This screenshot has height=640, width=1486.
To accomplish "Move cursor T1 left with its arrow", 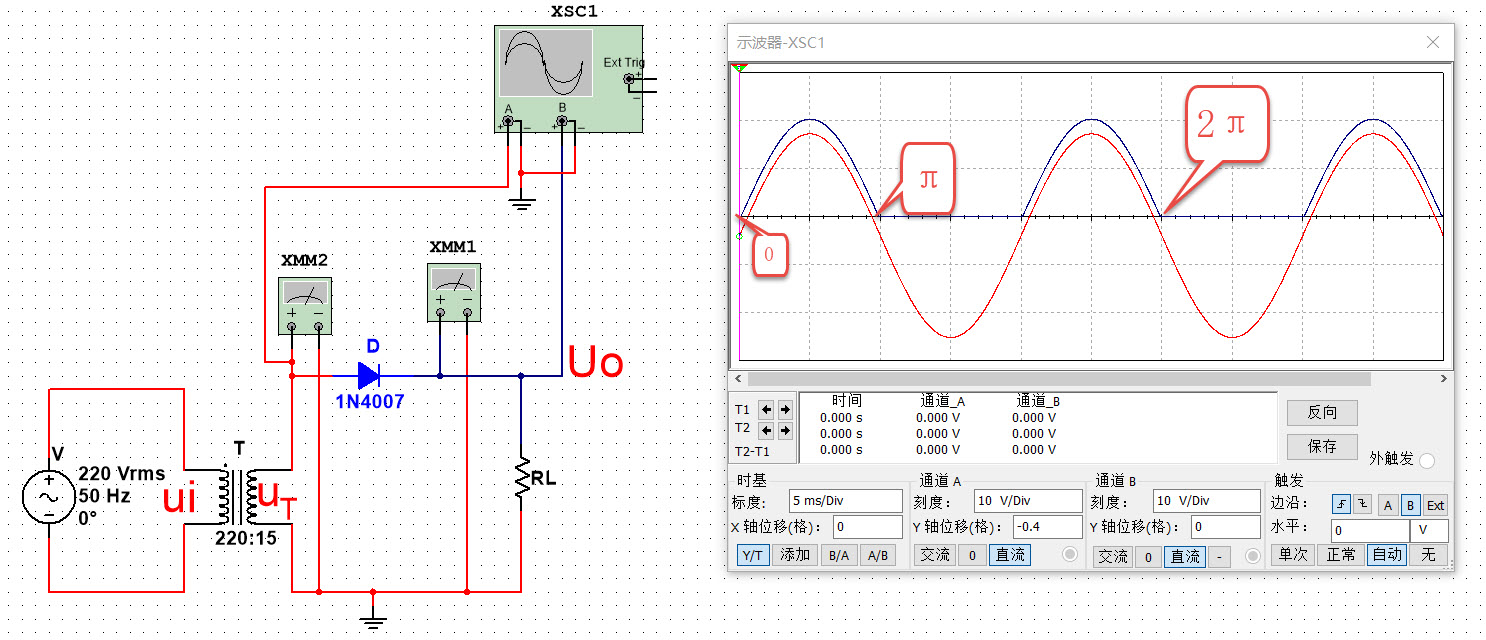I will [767, 409].
